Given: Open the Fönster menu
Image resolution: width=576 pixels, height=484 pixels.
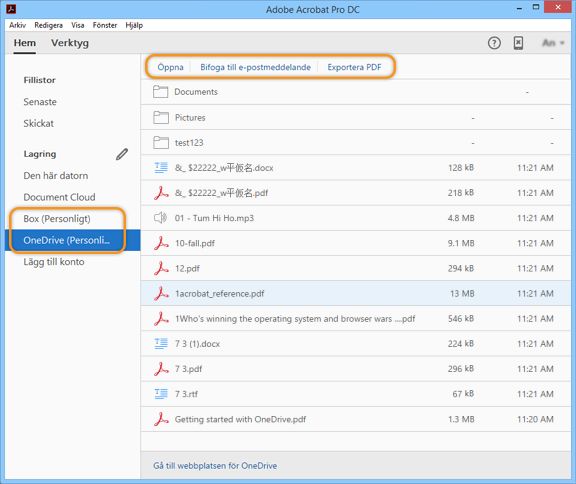Looking at the screenshot, I should [105, 25].
